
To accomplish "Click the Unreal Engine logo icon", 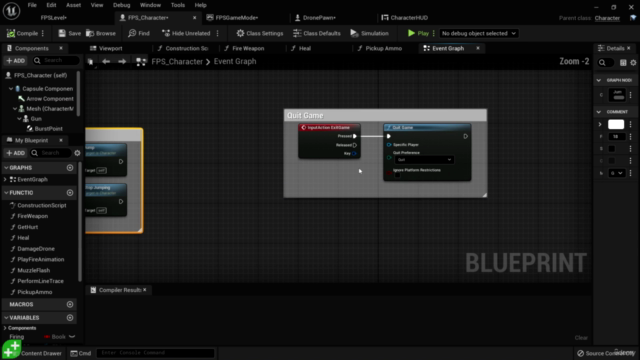I will [11, 11].
